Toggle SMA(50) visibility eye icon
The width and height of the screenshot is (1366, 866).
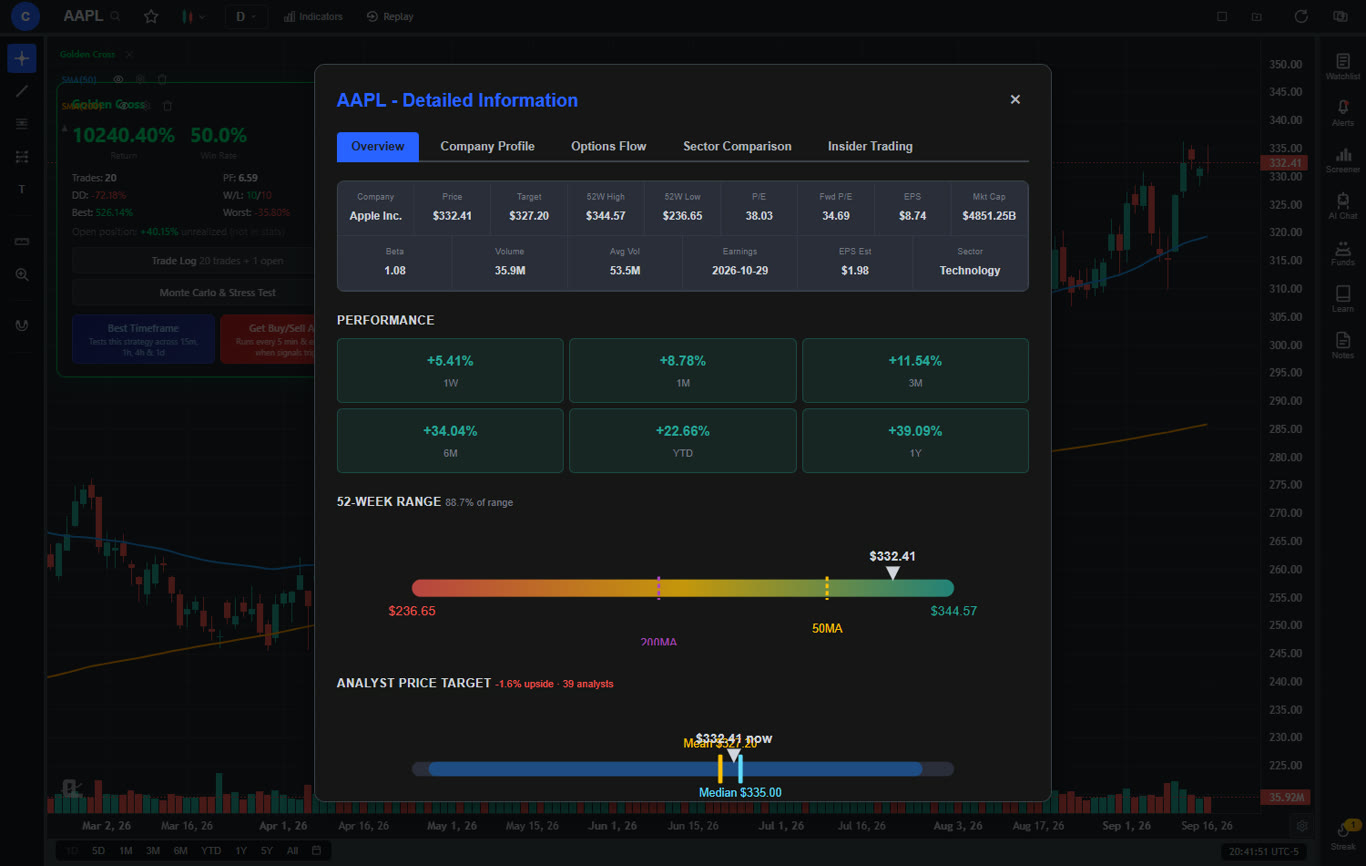tap(118, 79)
